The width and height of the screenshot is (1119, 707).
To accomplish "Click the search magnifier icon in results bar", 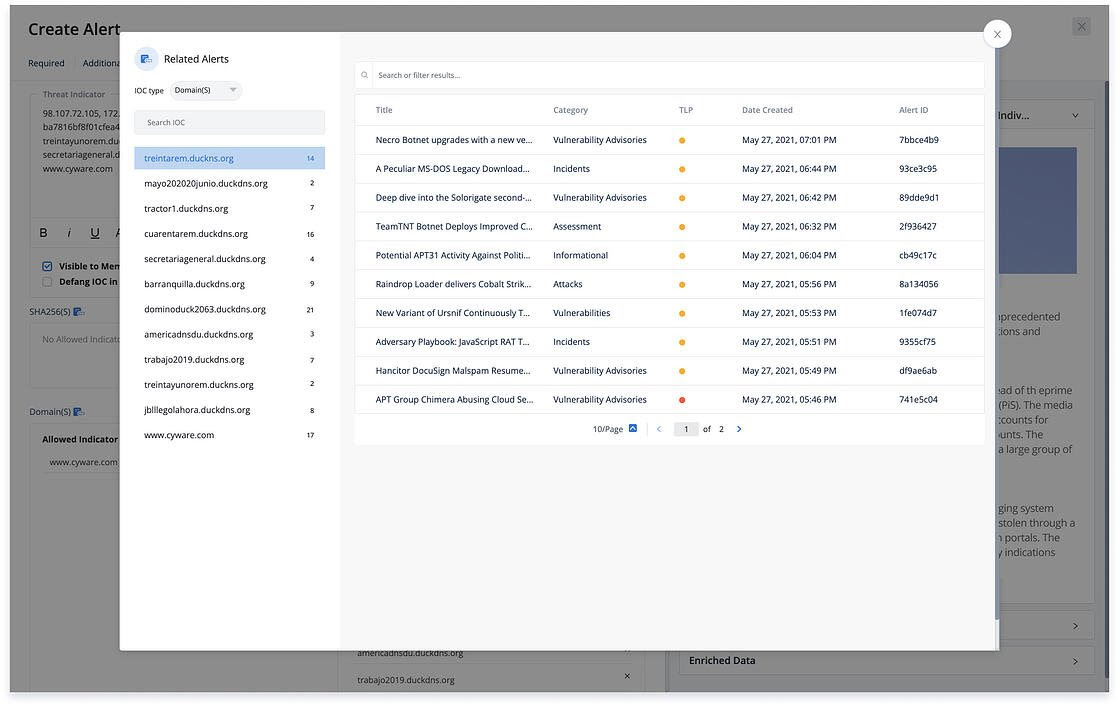I will (x=365, y=75).
